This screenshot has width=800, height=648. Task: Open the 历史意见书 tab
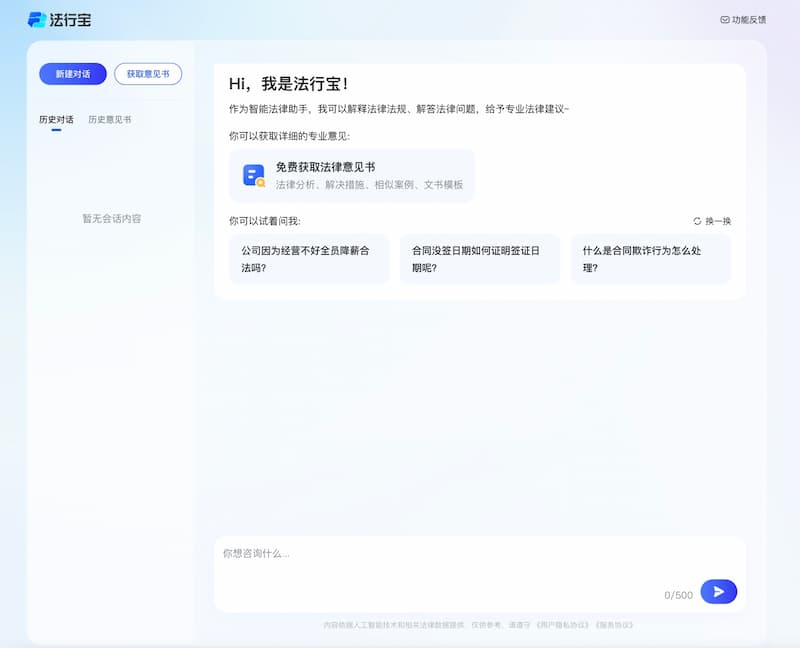coord(109,120)
